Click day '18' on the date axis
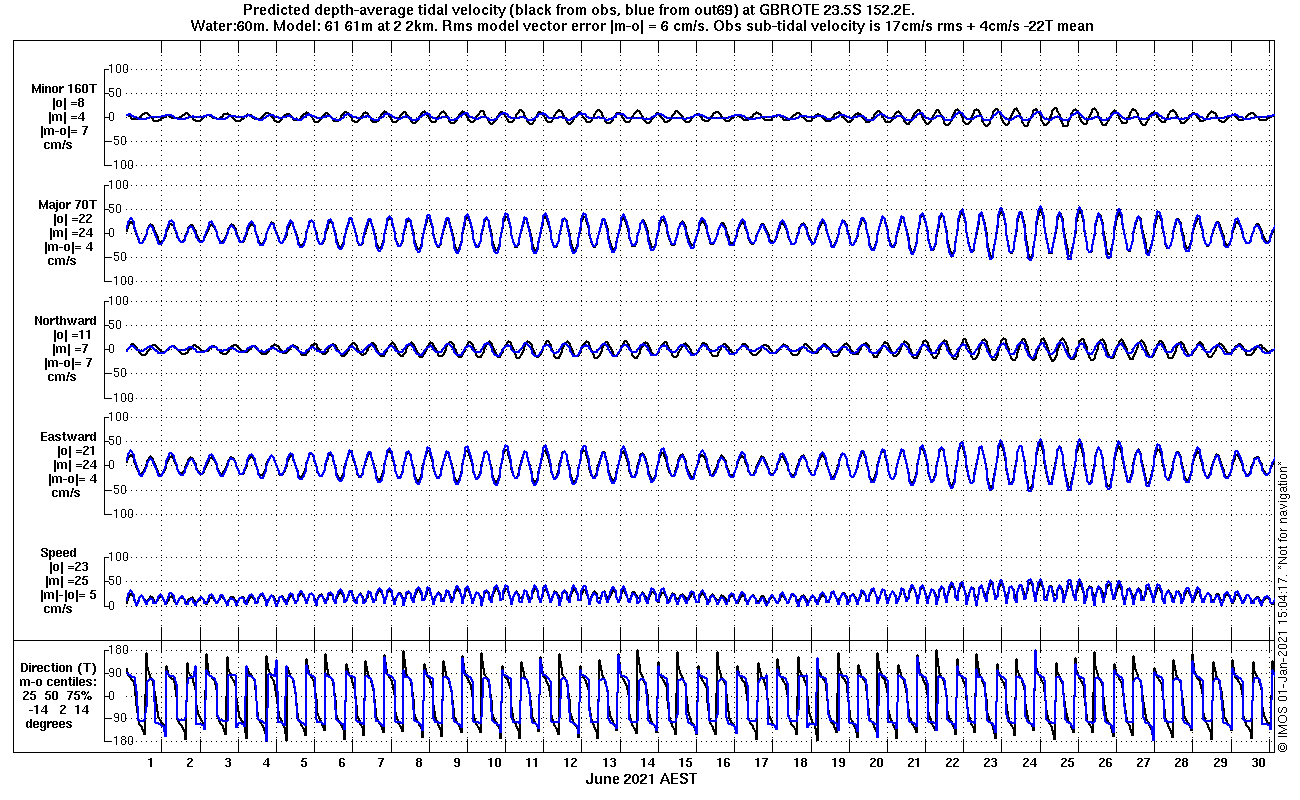Image resolution: width=1300 pixels, height=800 pixels. [800, 763]
